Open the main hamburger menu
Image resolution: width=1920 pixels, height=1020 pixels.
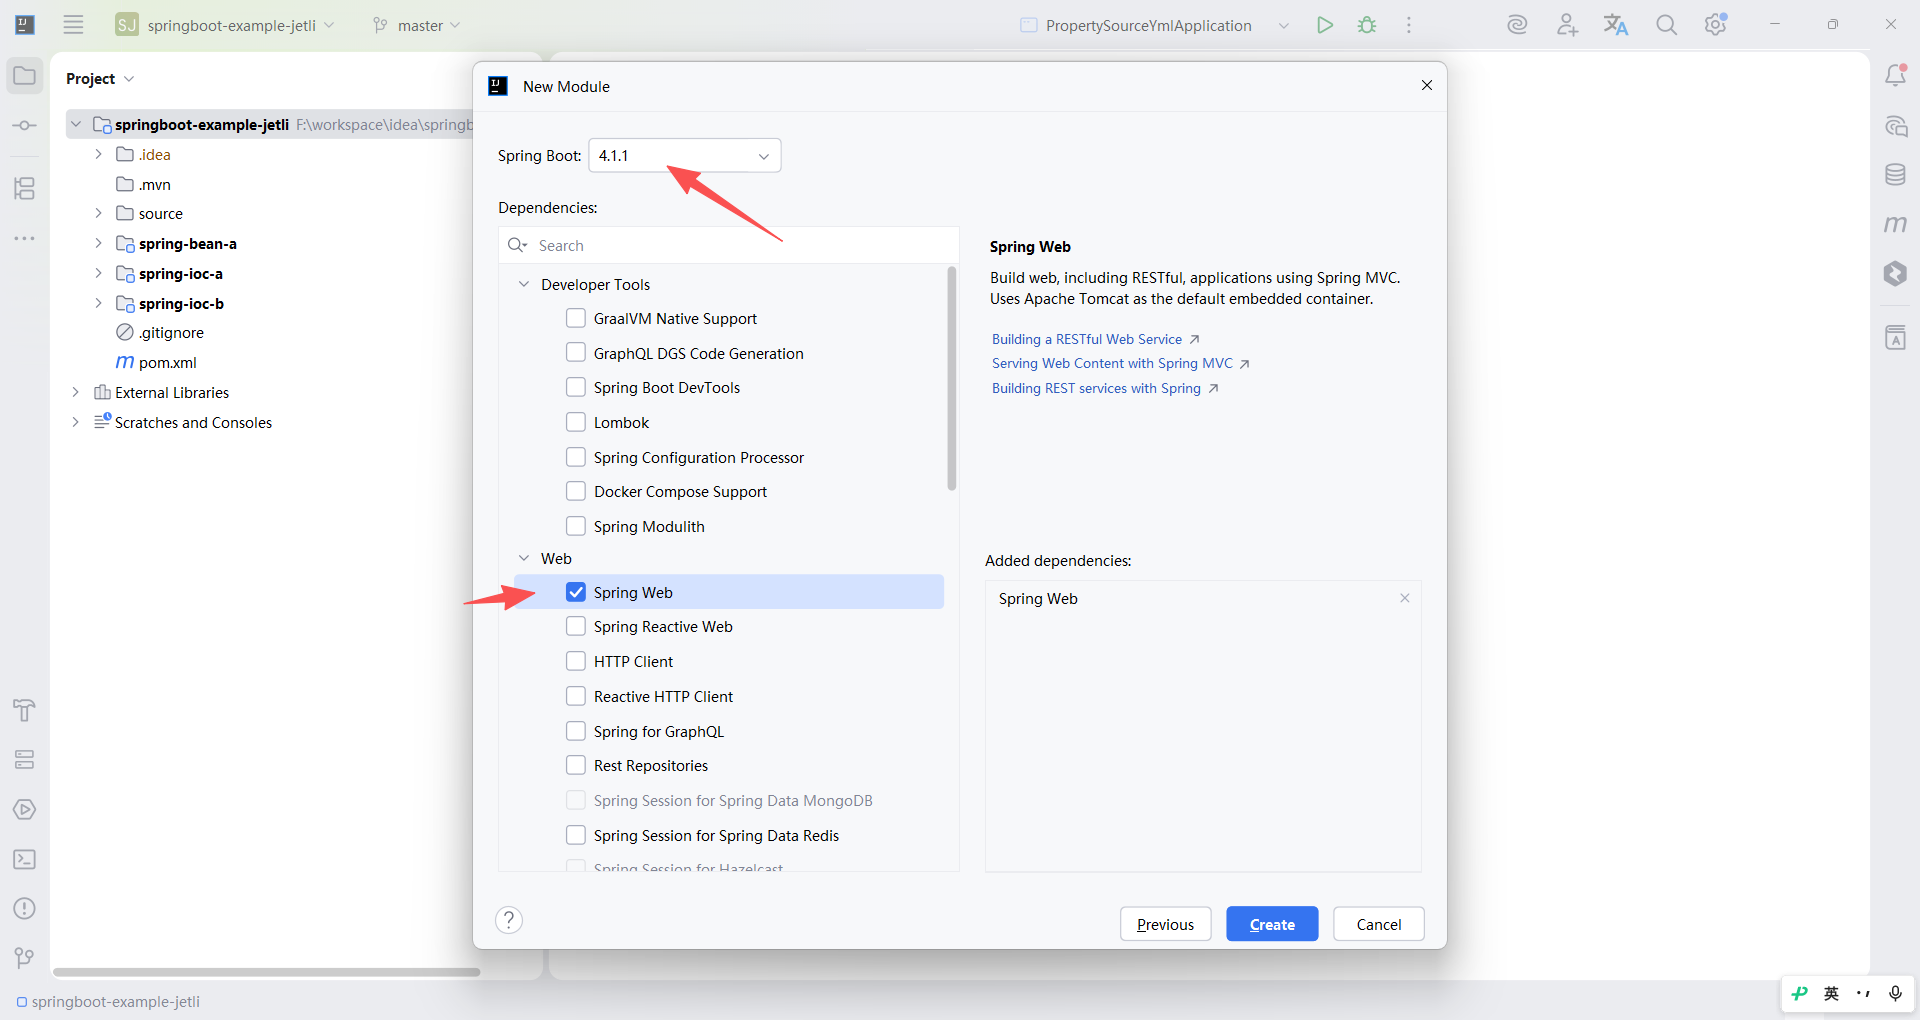click(x=73, y=25)
